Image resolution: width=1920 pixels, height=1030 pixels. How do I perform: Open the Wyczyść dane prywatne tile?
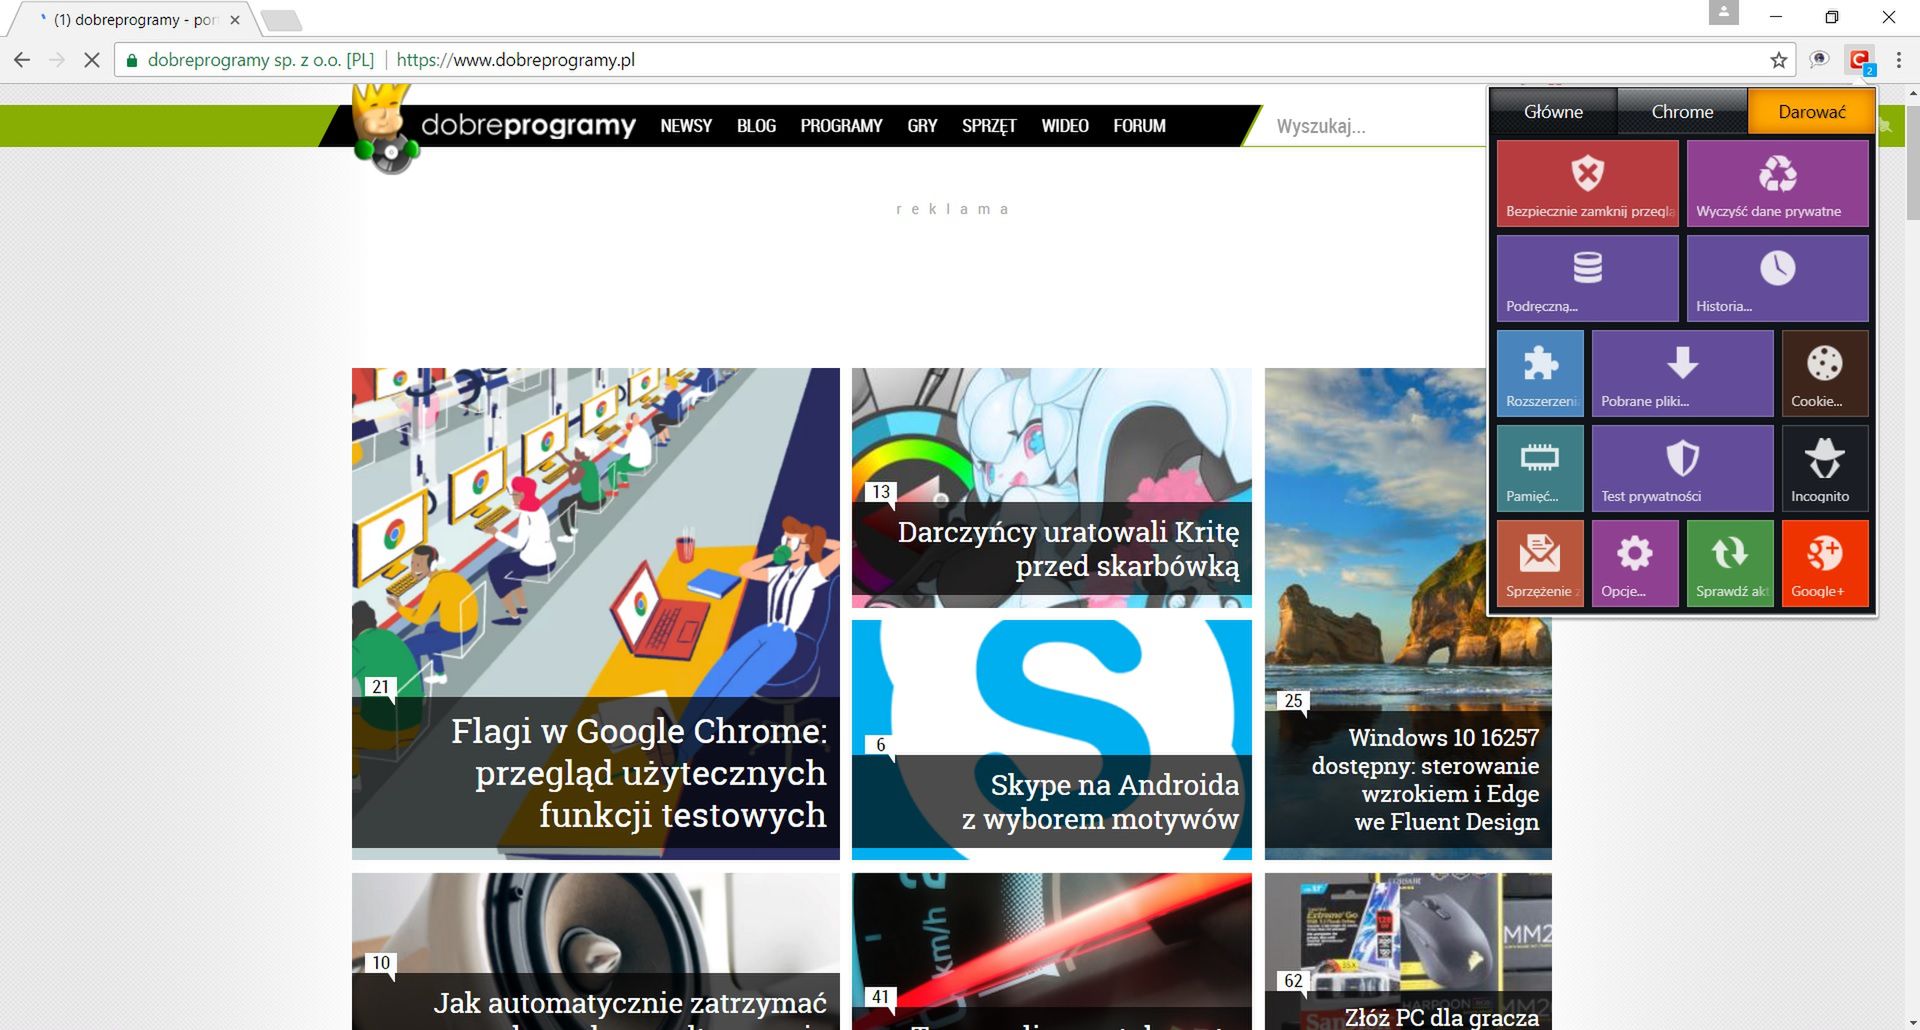tap(1778, 183)
